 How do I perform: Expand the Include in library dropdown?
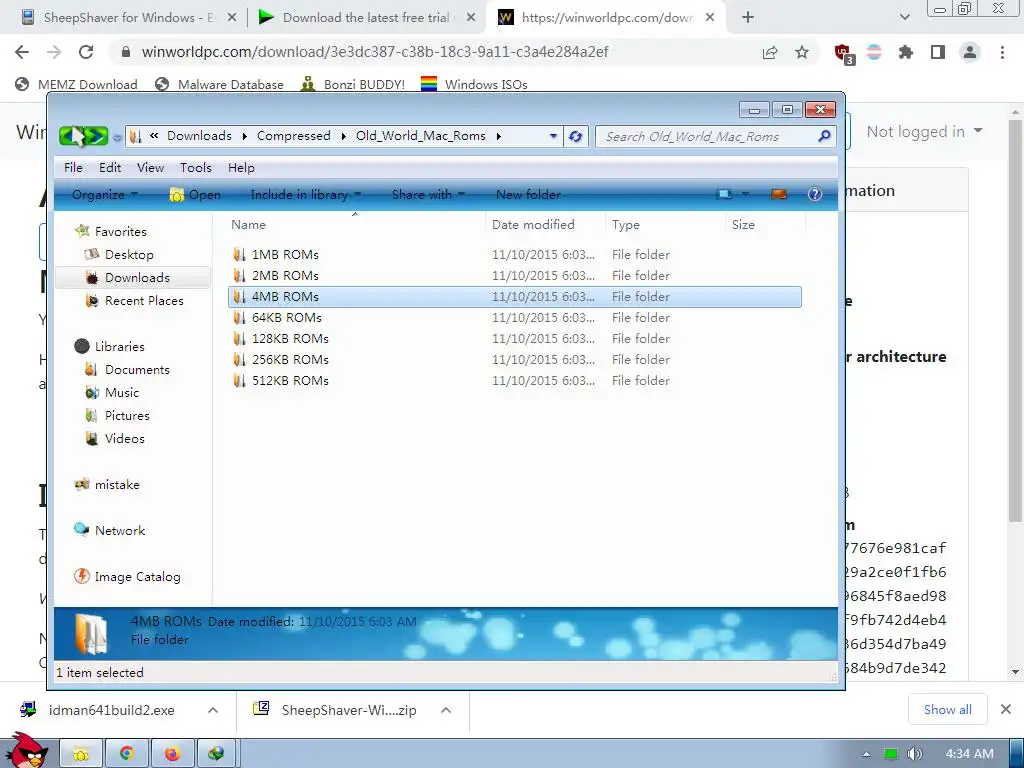click(306, 195)
